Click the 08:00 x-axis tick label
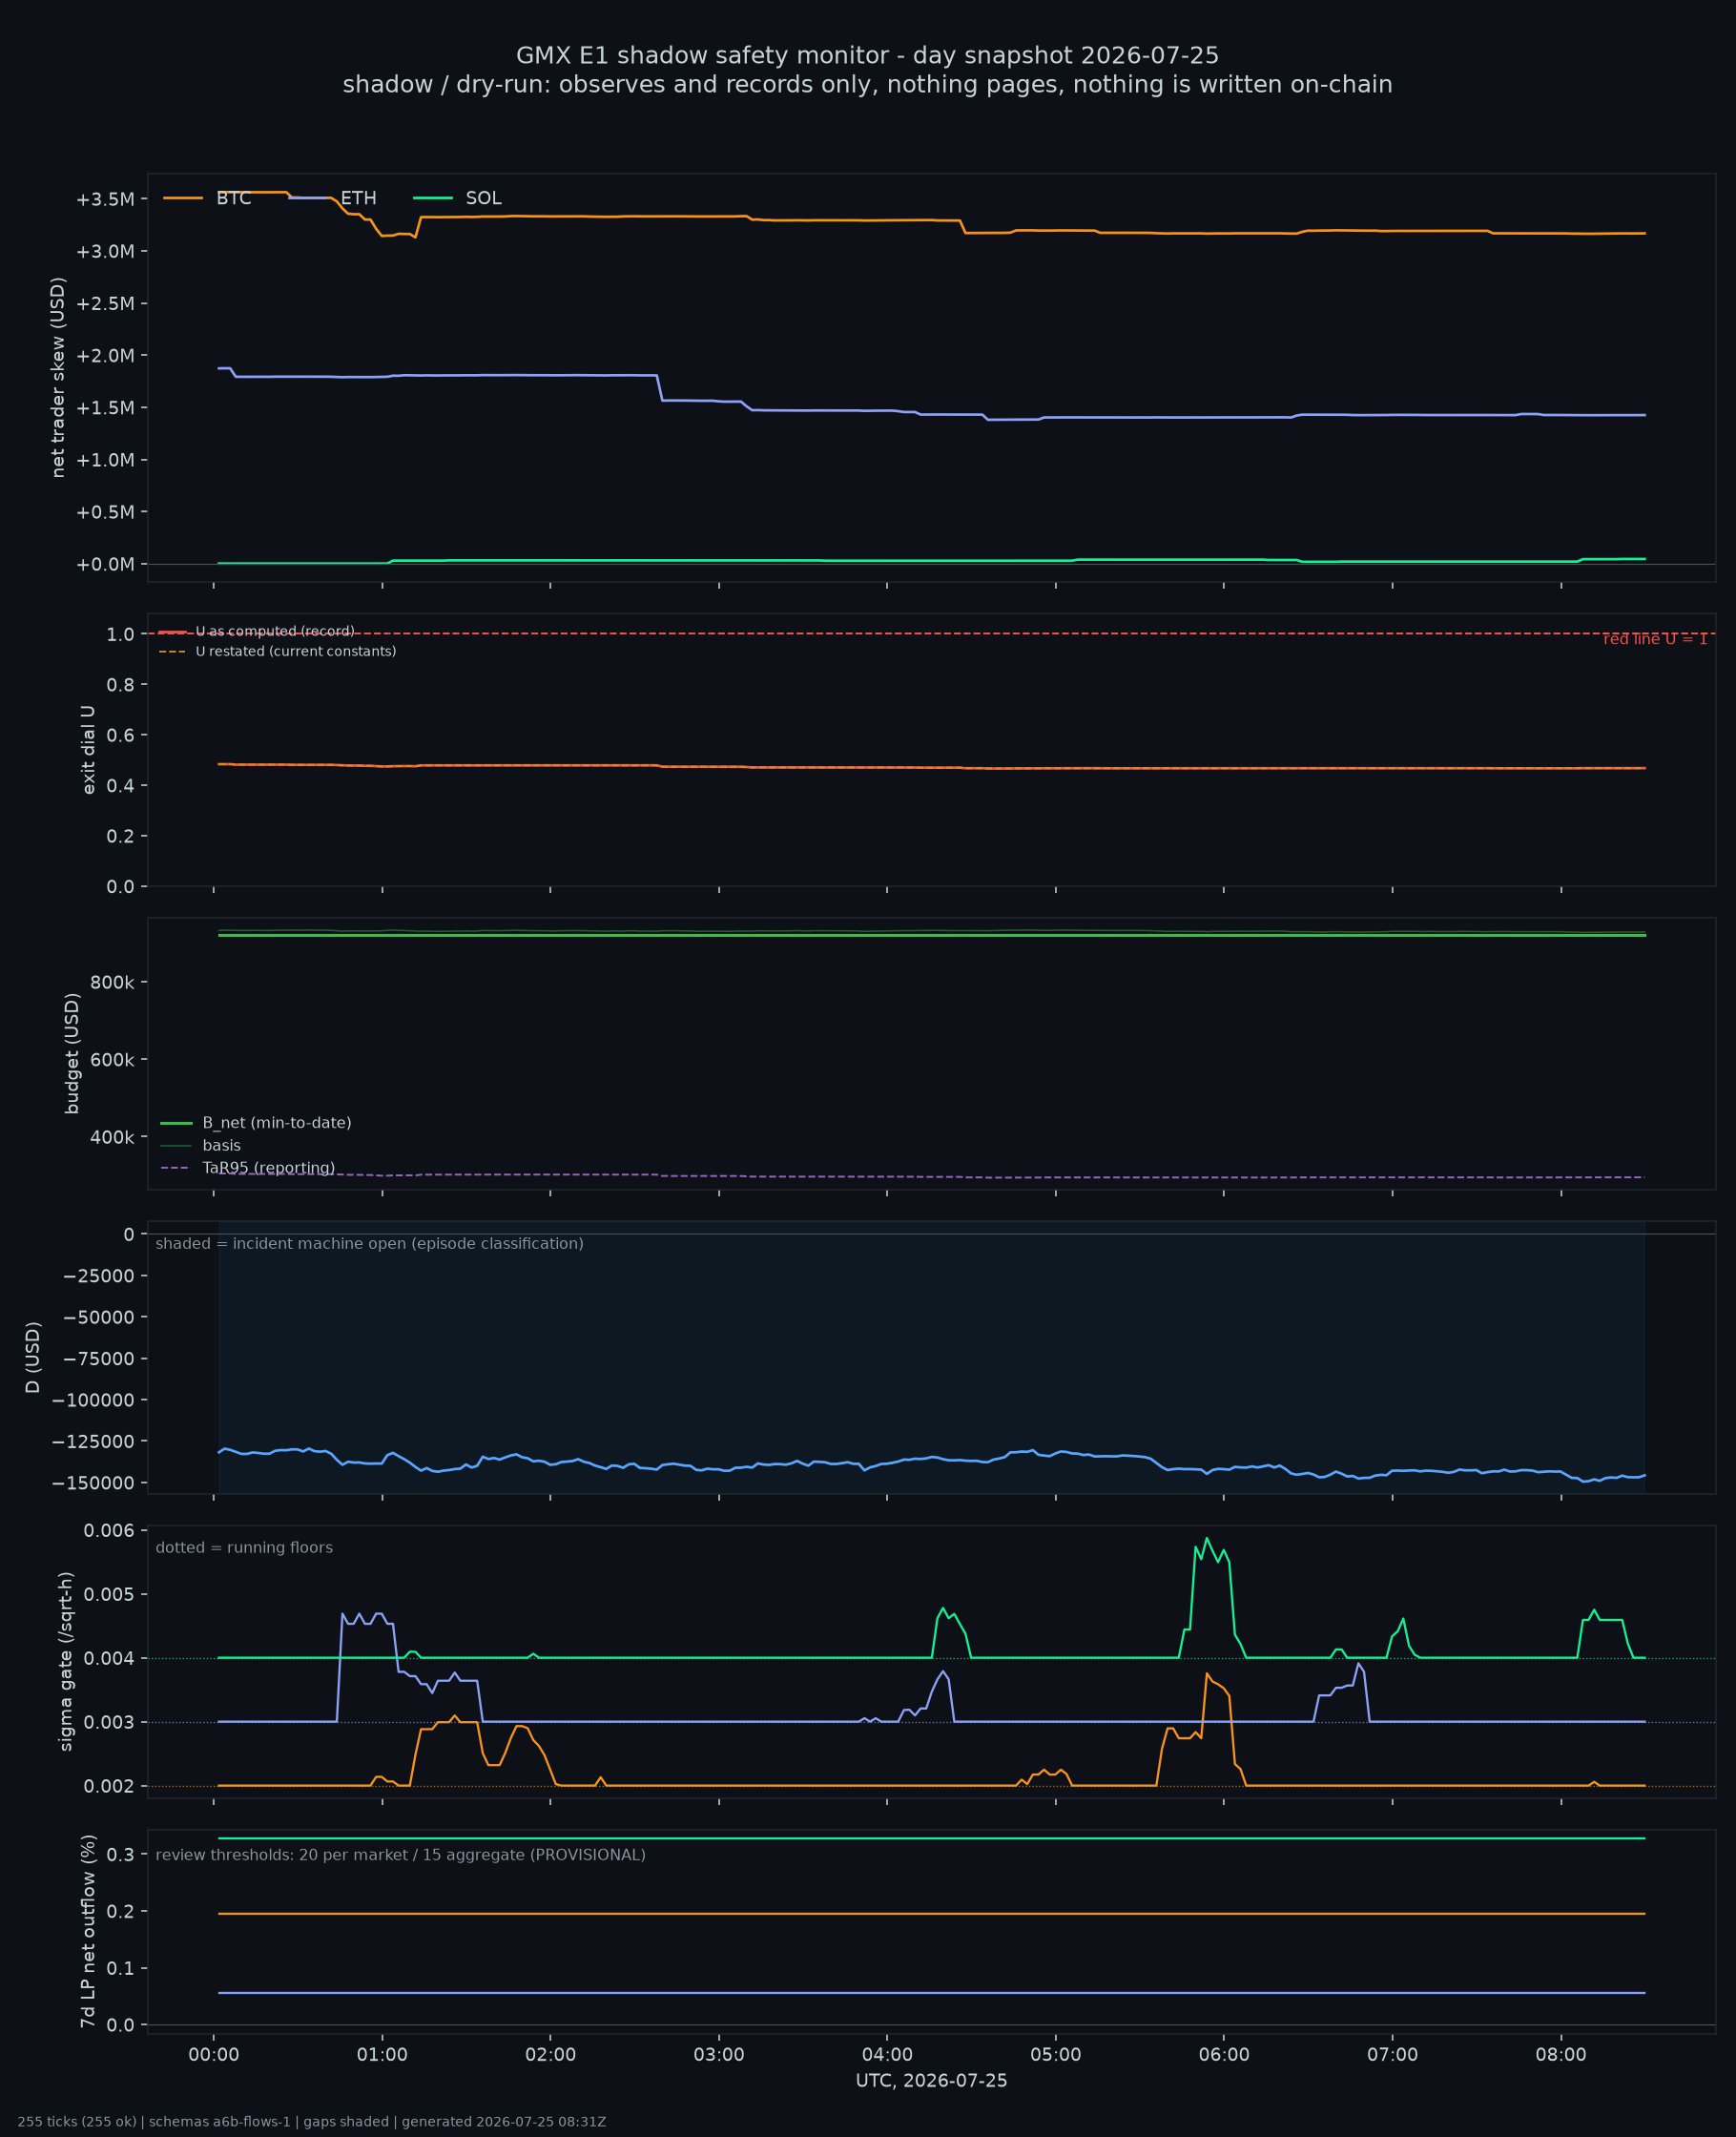 click(x=1561, y=2055)
